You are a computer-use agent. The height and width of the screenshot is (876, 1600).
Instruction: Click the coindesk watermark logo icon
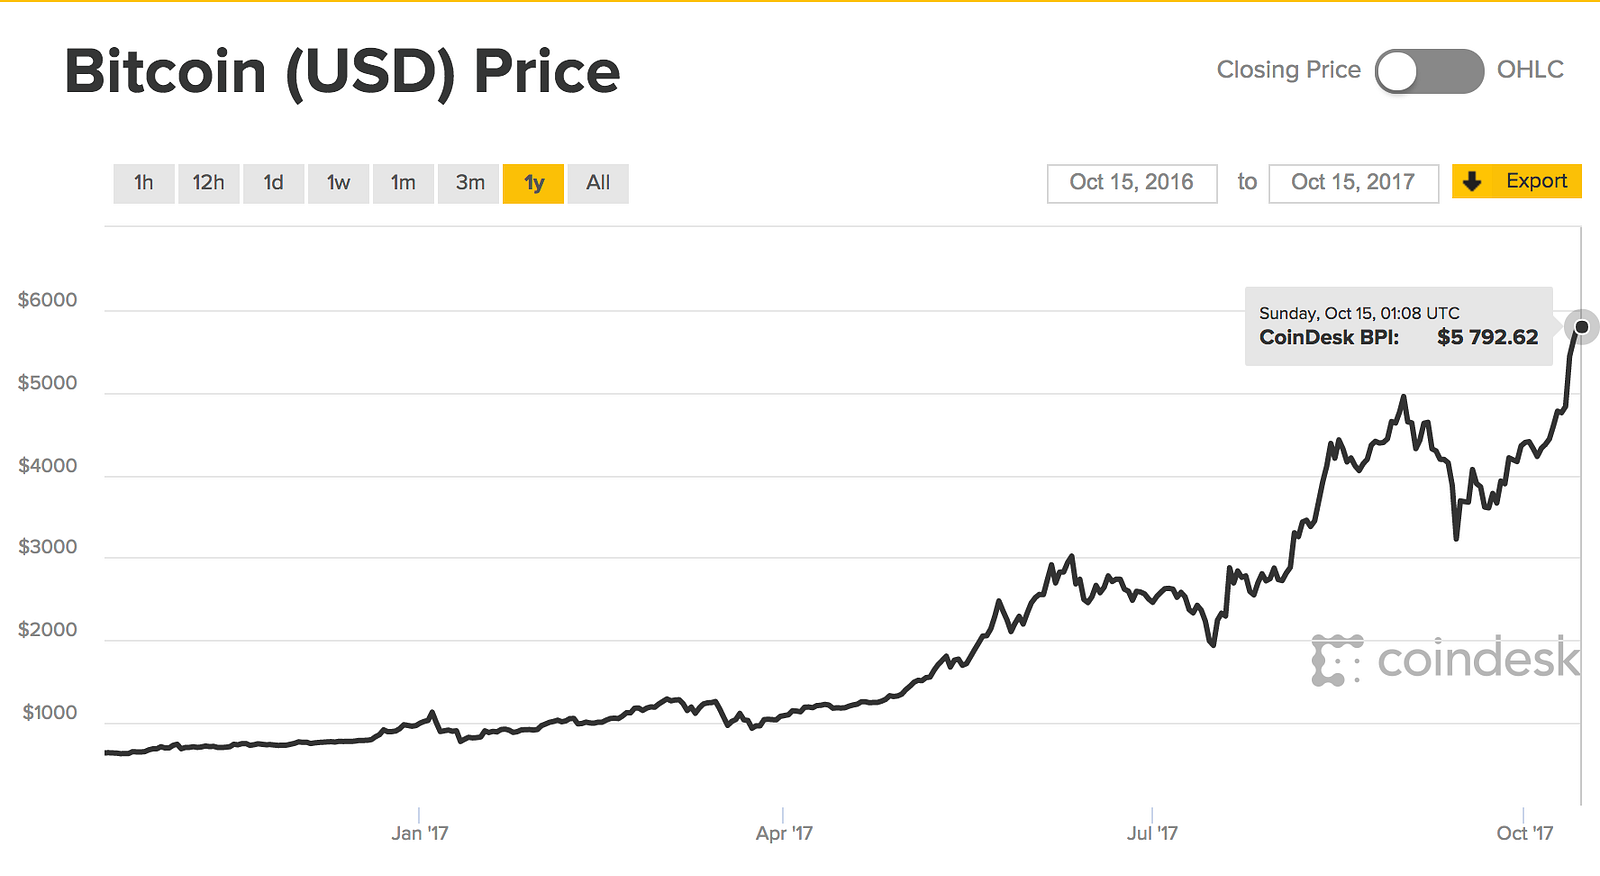click(1336, 660)
